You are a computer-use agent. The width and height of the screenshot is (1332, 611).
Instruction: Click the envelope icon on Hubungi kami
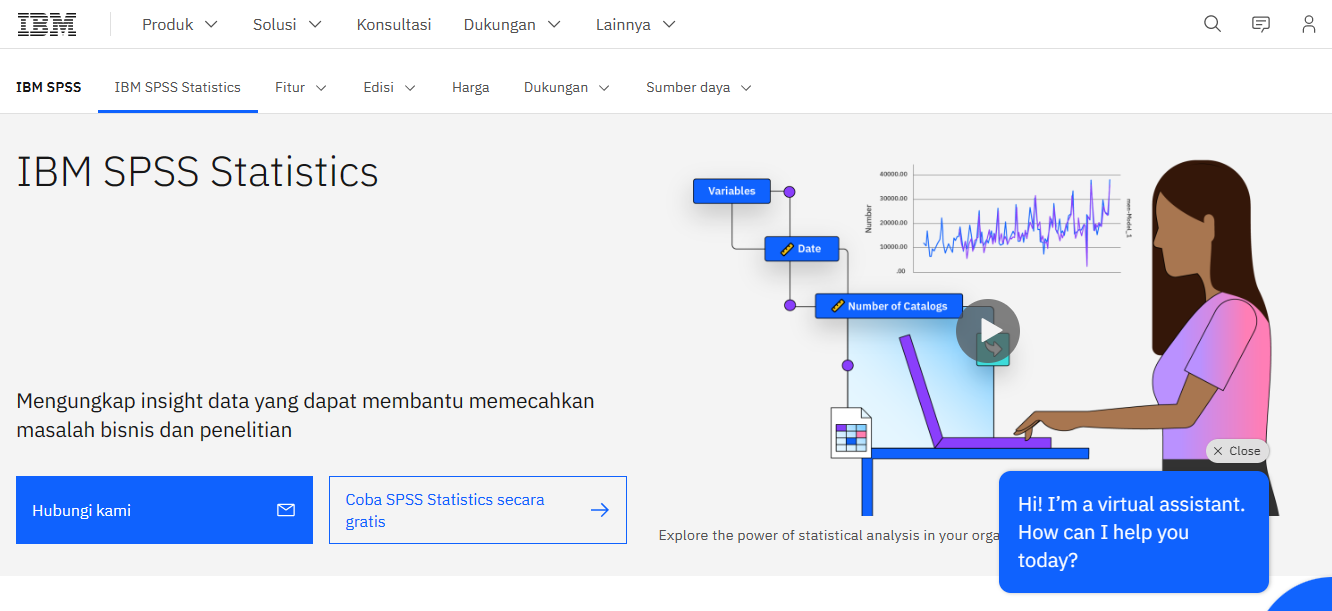pyautogui.click(x=287, y=509)
